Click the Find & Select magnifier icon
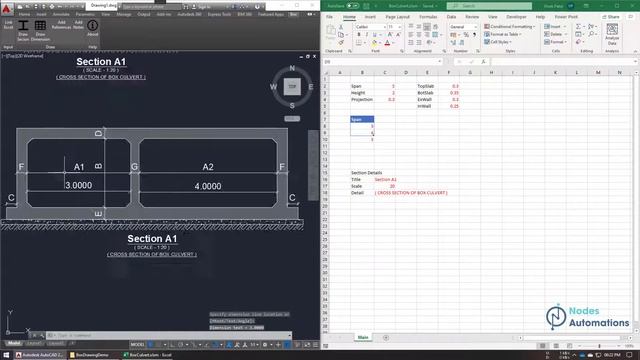640x360 pixels. (x=591, y=34)
